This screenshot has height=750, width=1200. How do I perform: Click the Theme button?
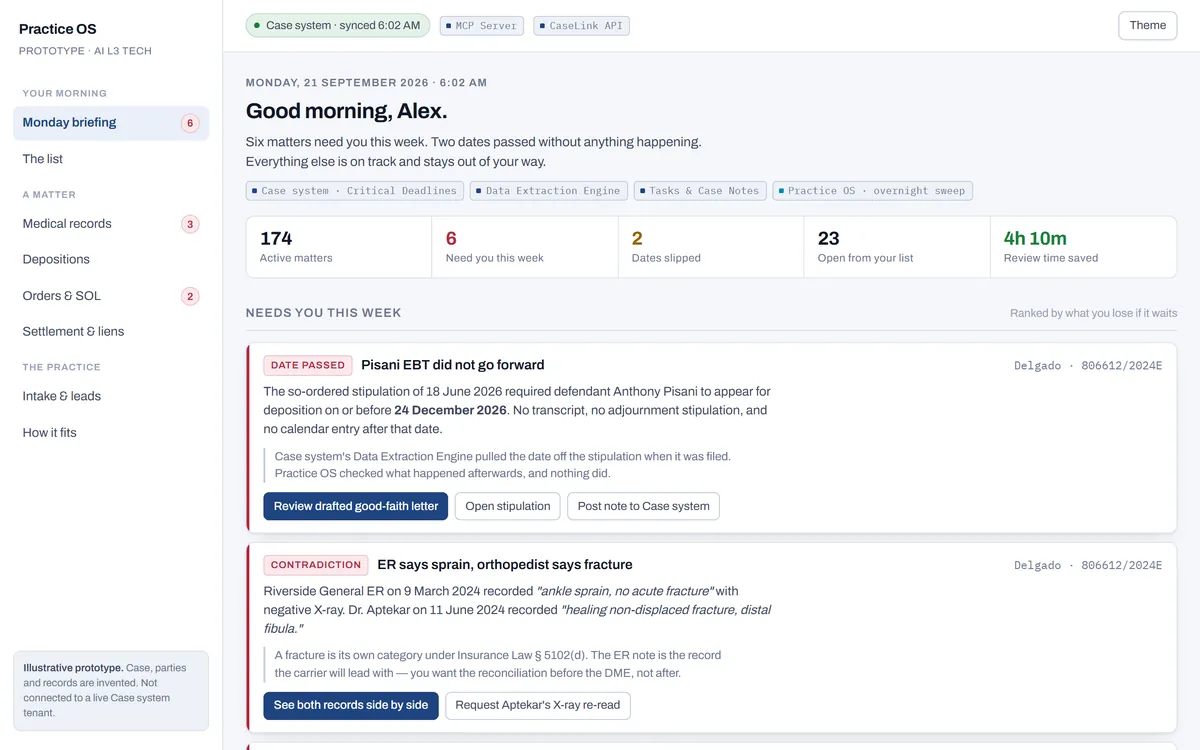click(x=1148, y=26)
